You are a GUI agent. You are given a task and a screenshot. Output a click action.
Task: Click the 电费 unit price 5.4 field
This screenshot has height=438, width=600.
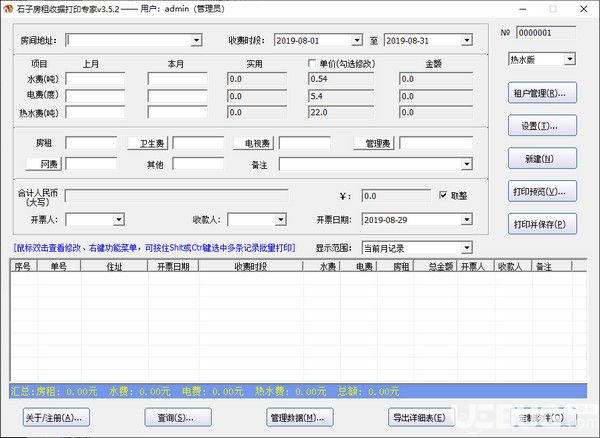pyautogui.click(x=341, y=96)
